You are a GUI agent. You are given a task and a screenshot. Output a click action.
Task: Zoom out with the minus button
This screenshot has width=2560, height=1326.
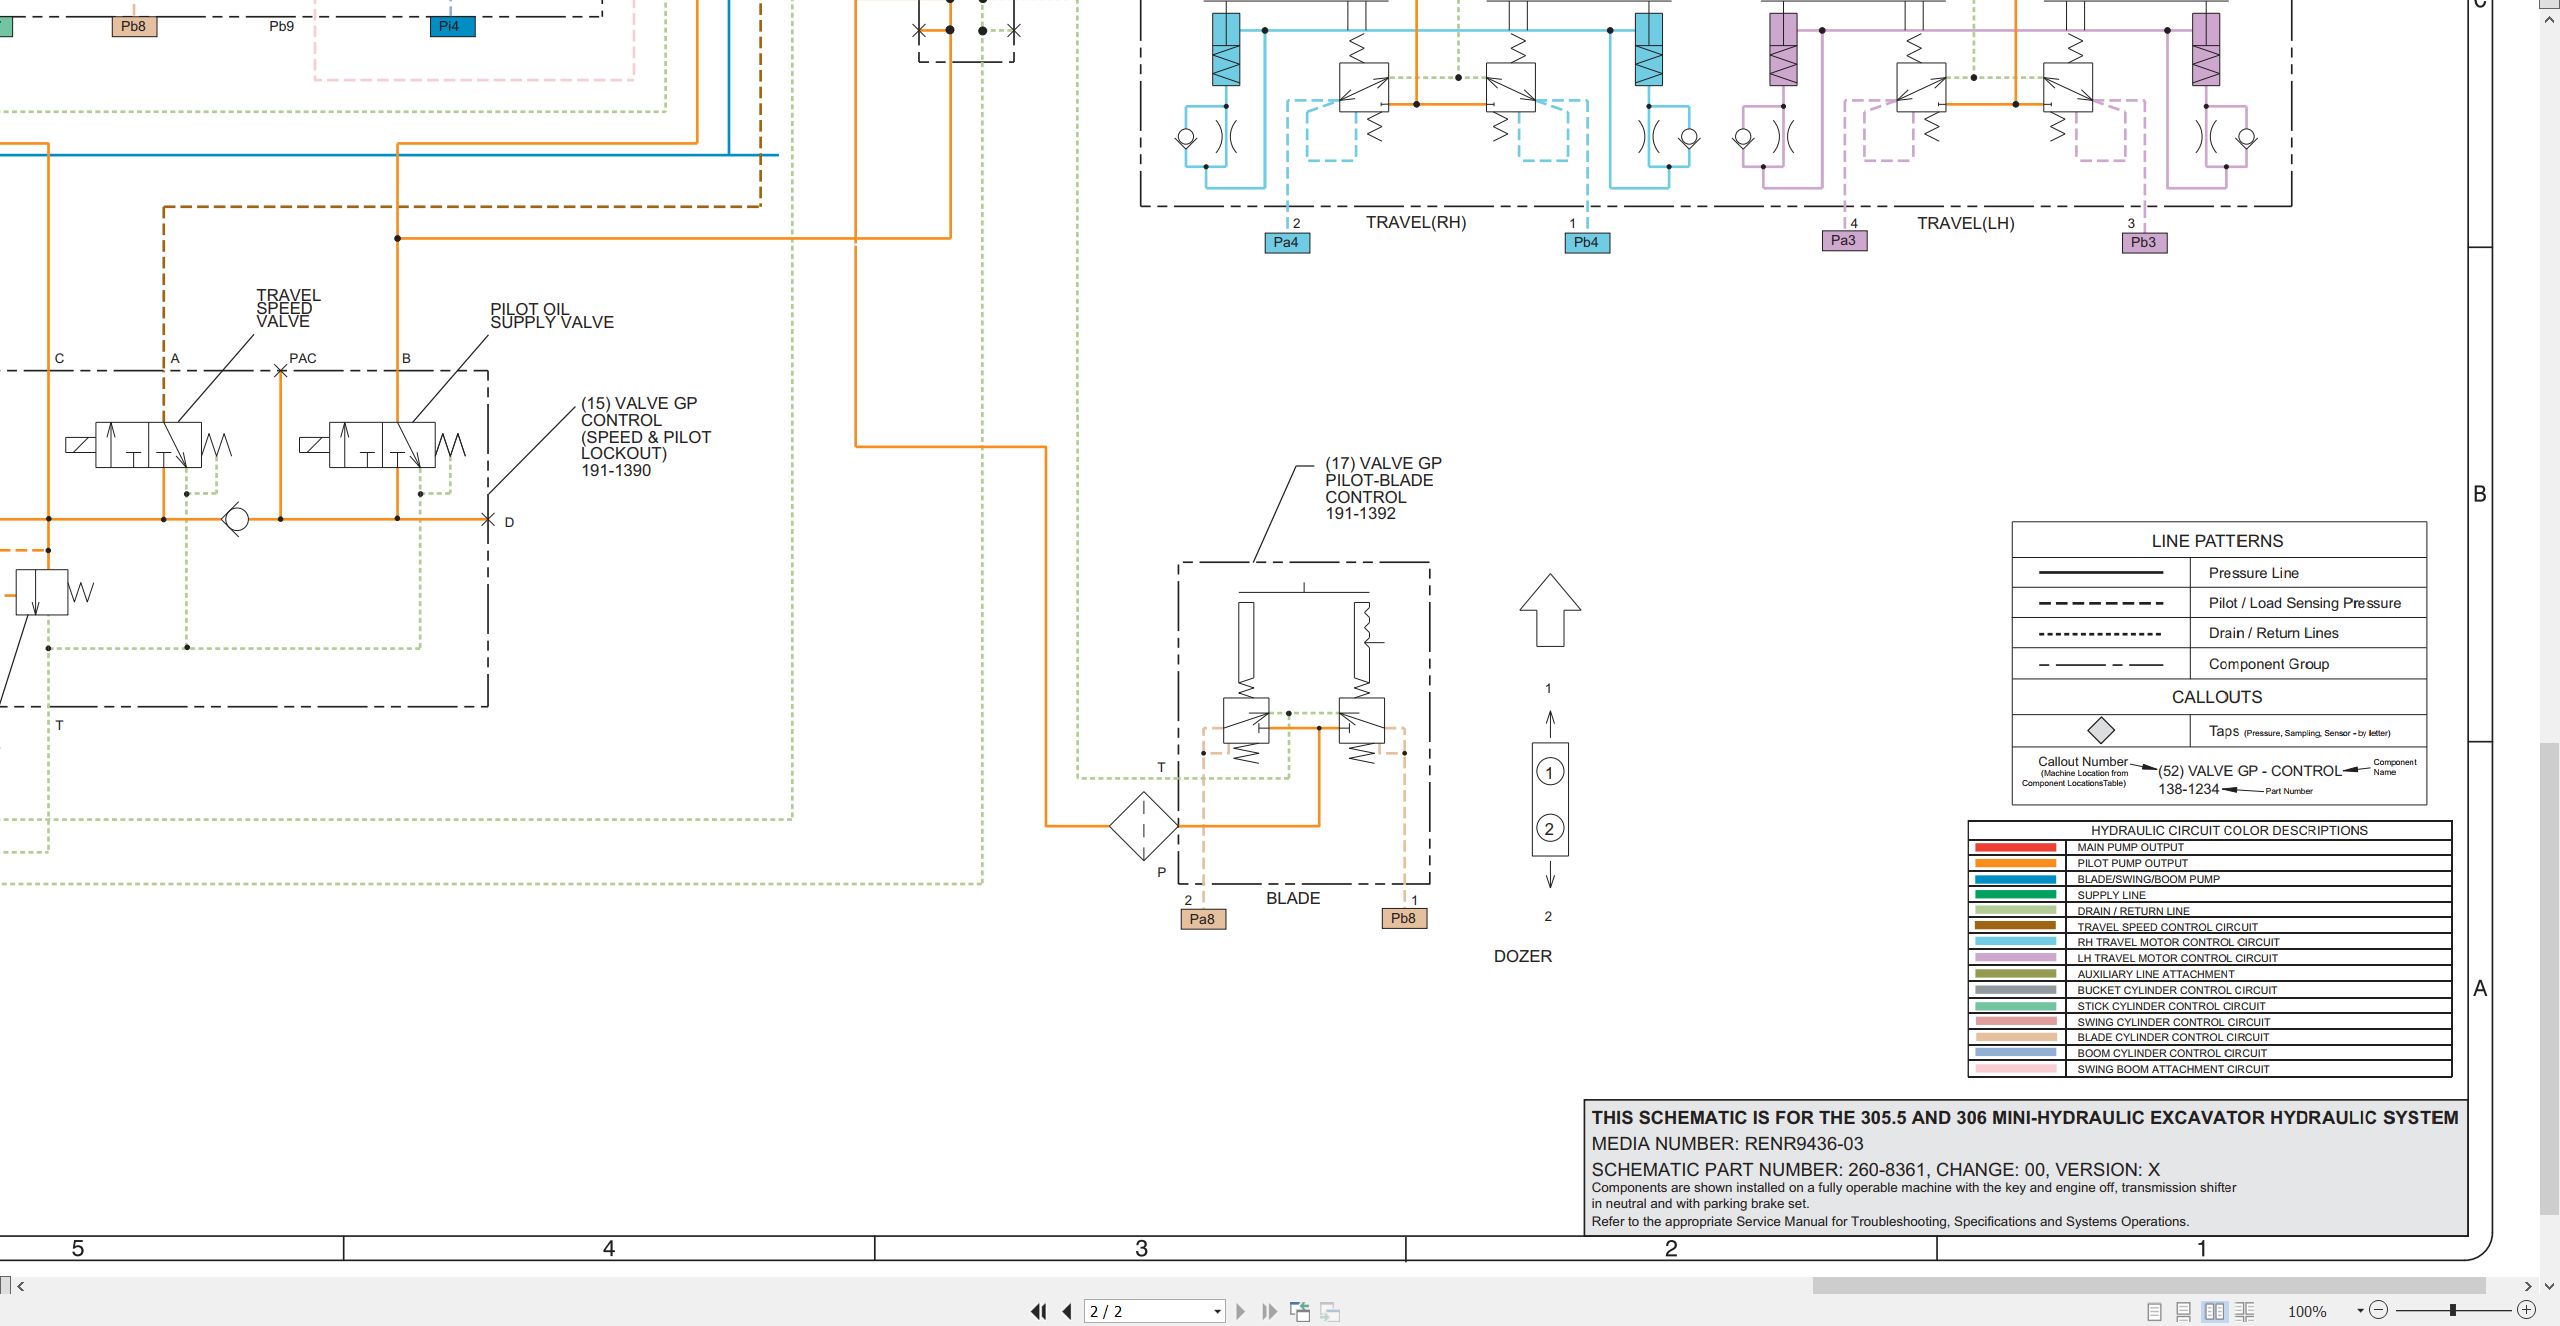[2379, 1310]
